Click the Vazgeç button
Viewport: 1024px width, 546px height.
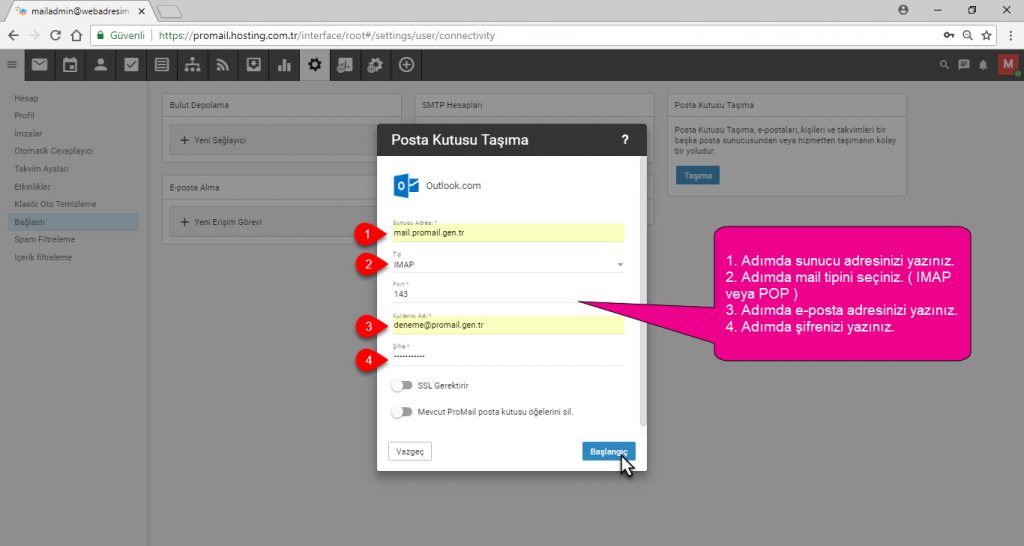tap(410, 451)
